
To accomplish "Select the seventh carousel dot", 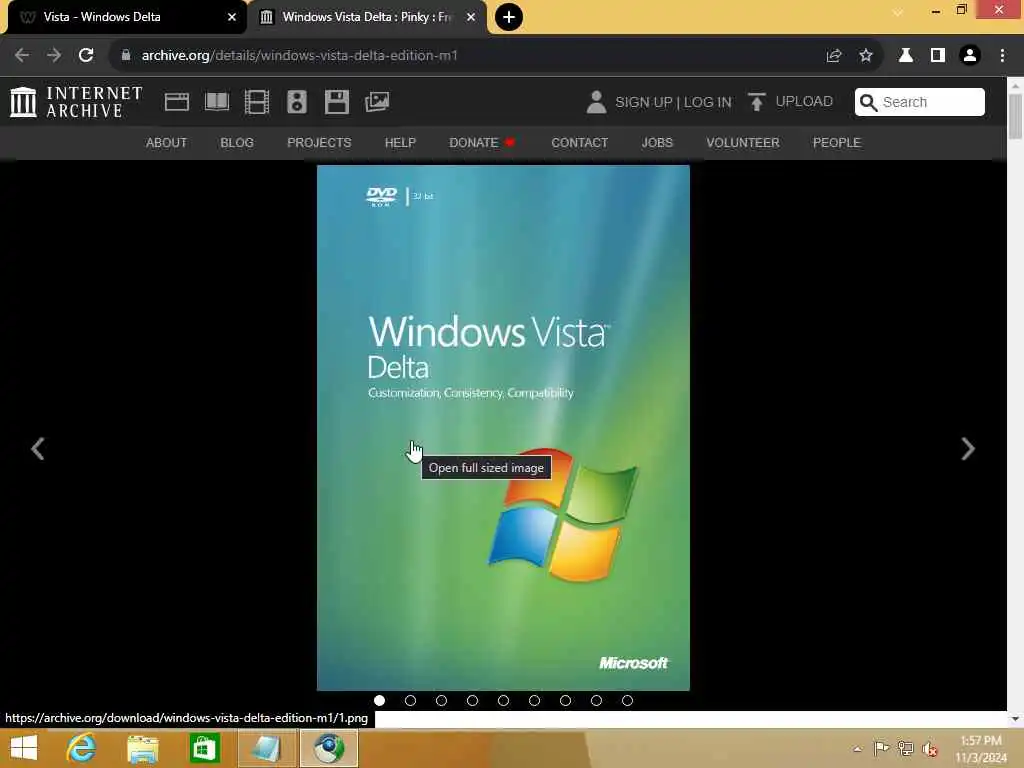I will [x=566, y=700].
